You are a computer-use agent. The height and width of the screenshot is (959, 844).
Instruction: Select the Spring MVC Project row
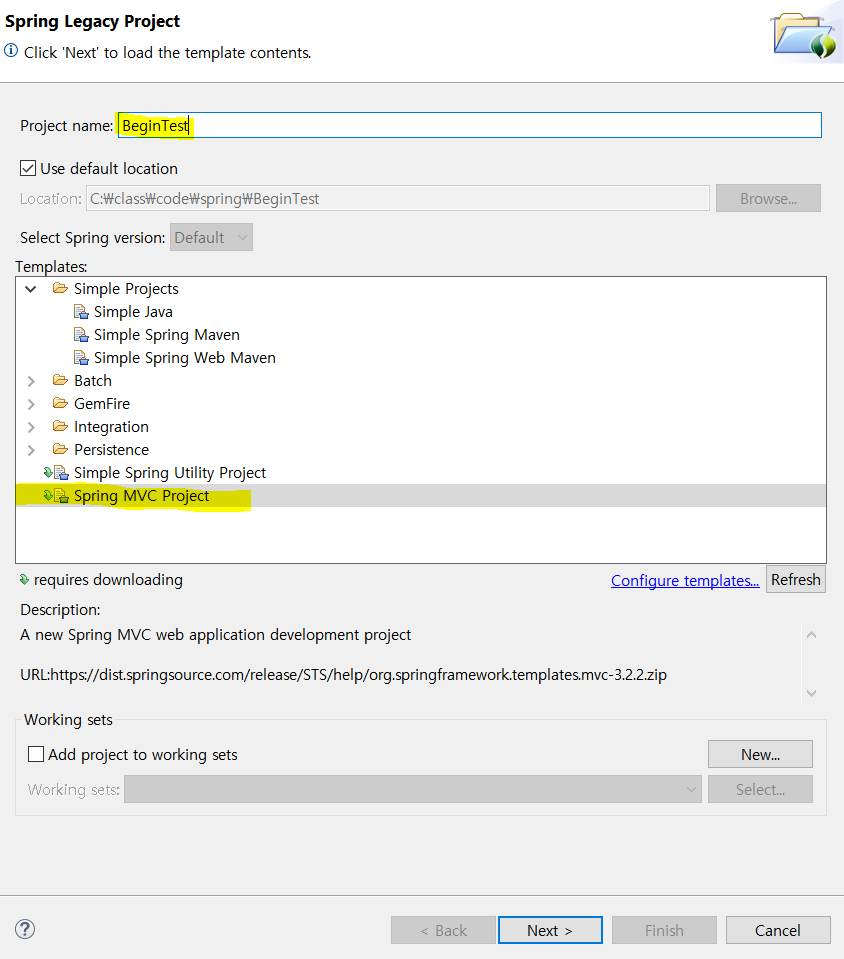point(421,495)
